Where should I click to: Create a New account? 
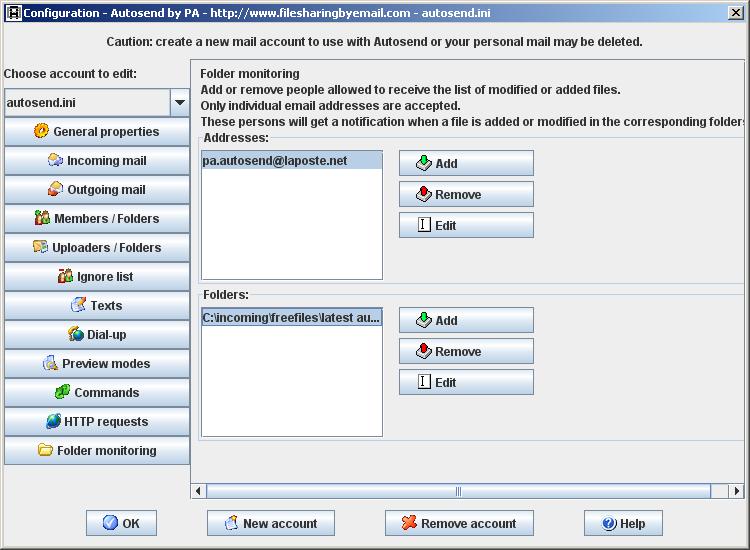pos(271,523)
